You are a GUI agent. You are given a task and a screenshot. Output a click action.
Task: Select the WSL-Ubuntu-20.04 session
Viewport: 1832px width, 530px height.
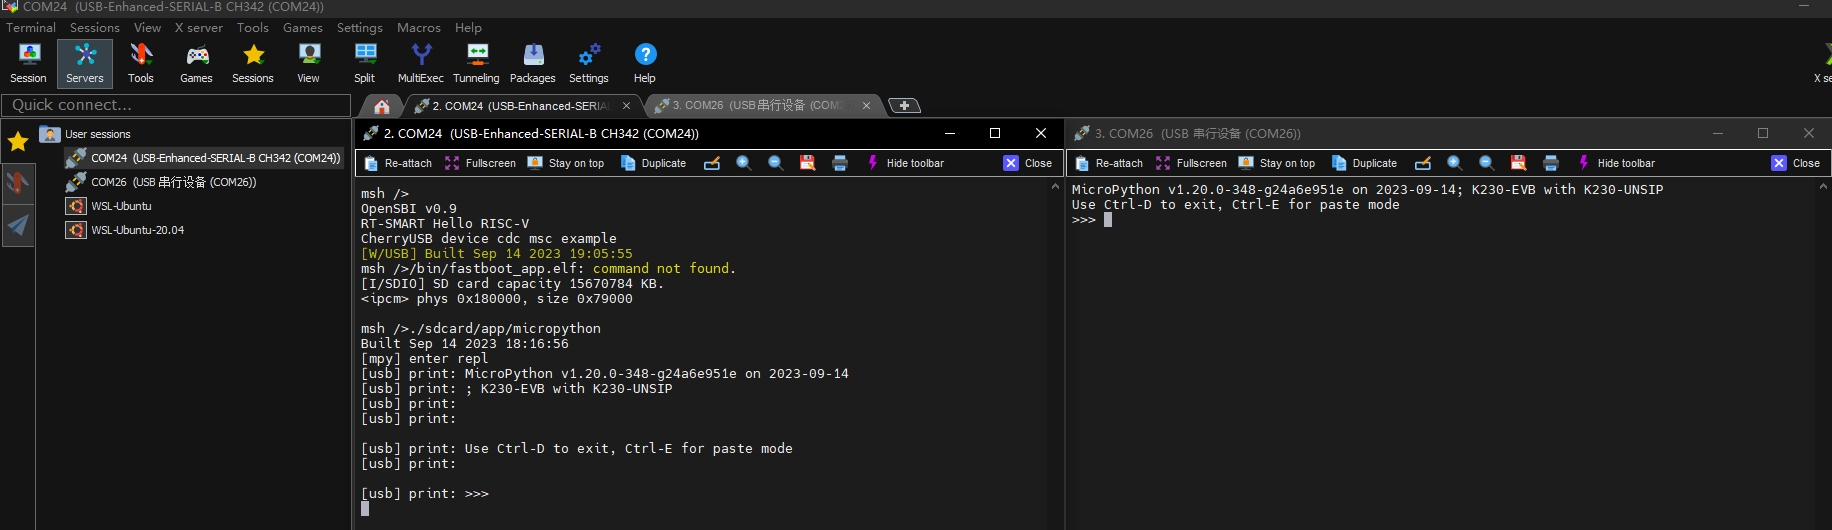125,230
